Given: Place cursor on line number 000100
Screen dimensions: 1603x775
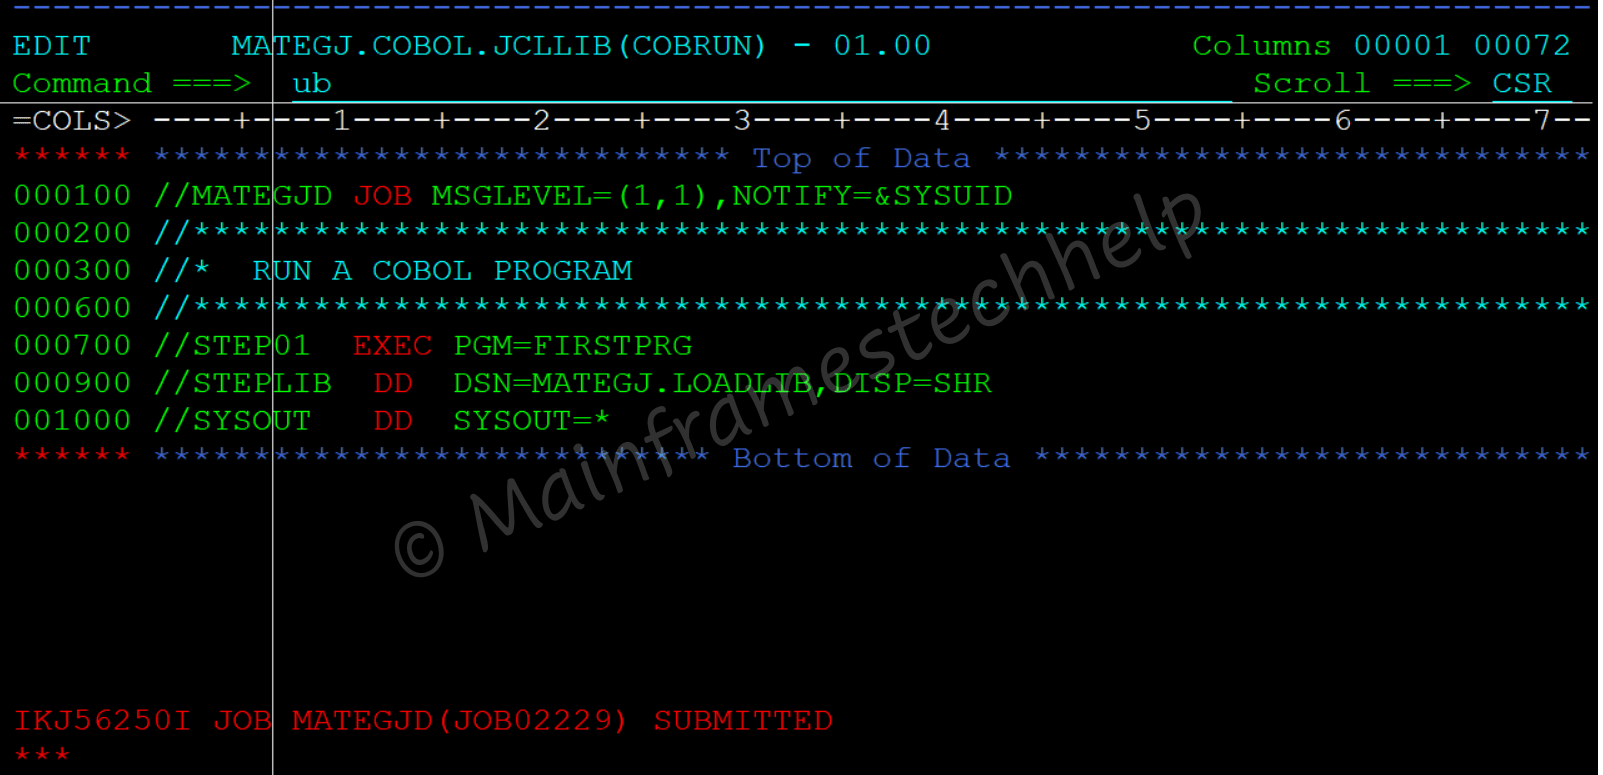Looking at the screenshot, I should [x=72, y=196].
